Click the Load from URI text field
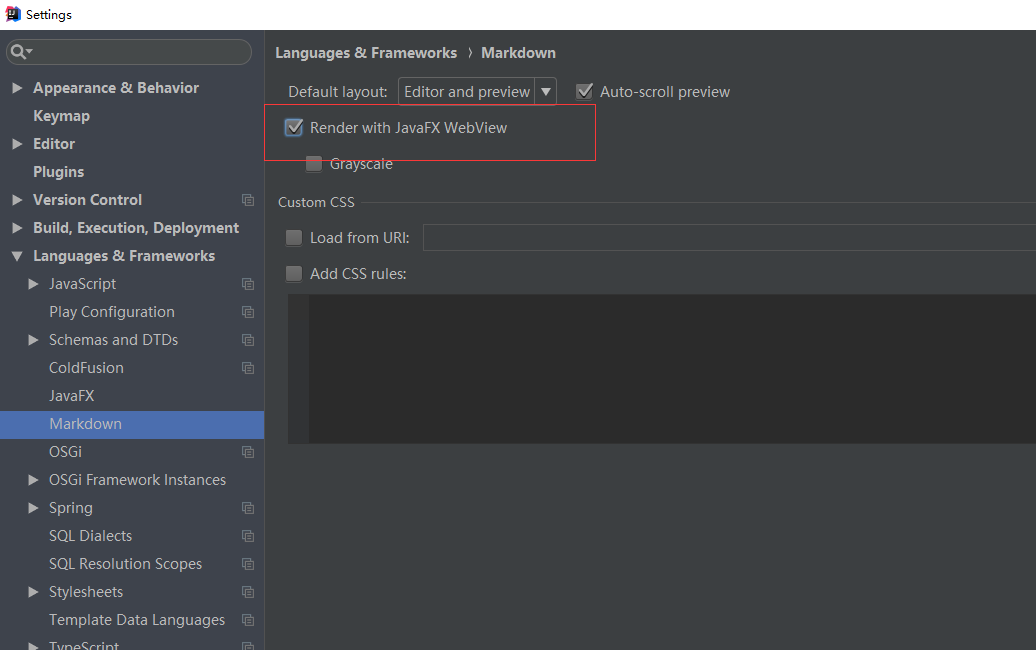Viewport: 1036px width, 650px height. (x=729, y=238)
